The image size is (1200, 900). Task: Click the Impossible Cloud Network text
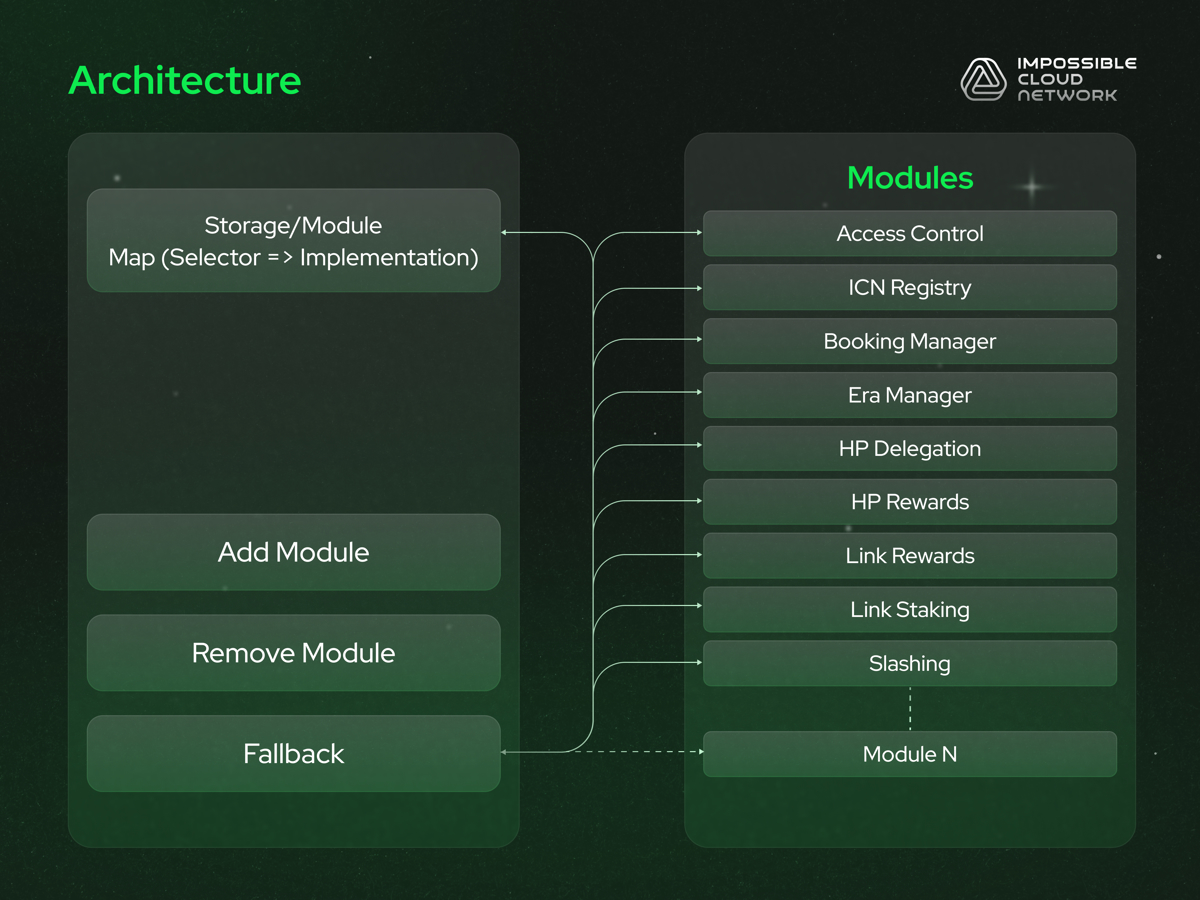tap(1077, 79)
